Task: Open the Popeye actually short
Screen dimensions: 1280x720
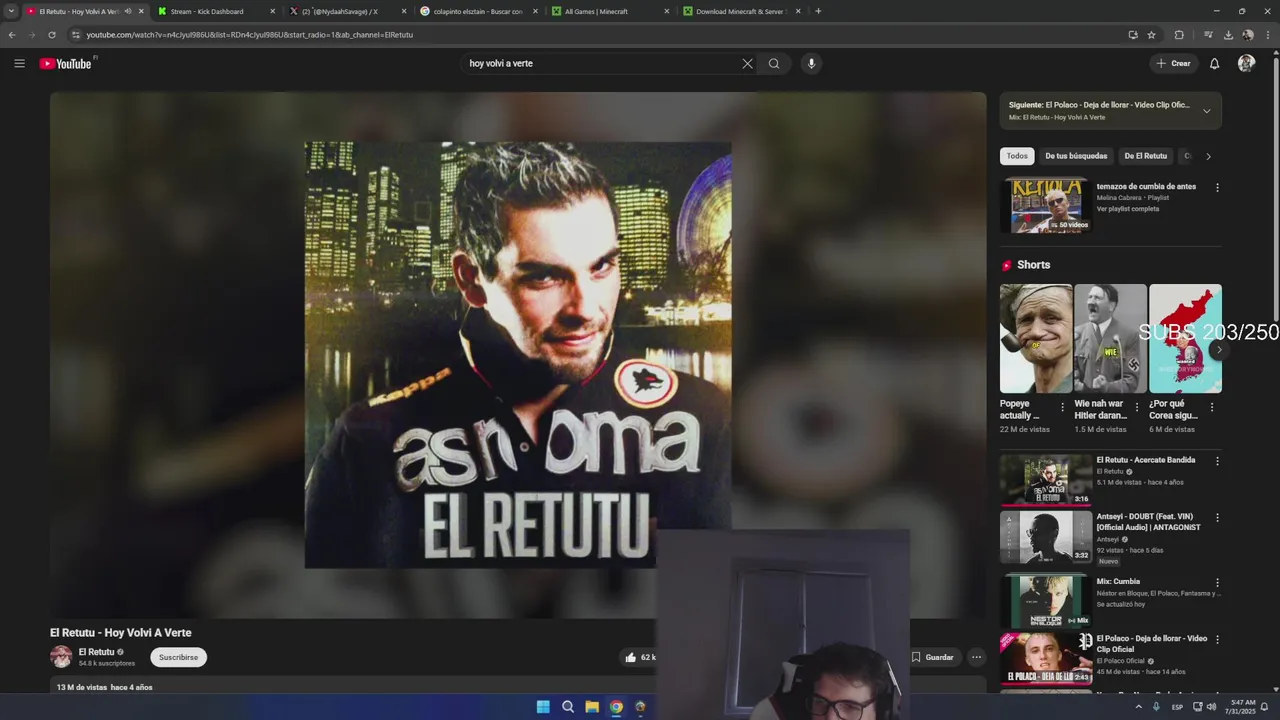Action: (x=1036, y=338)
